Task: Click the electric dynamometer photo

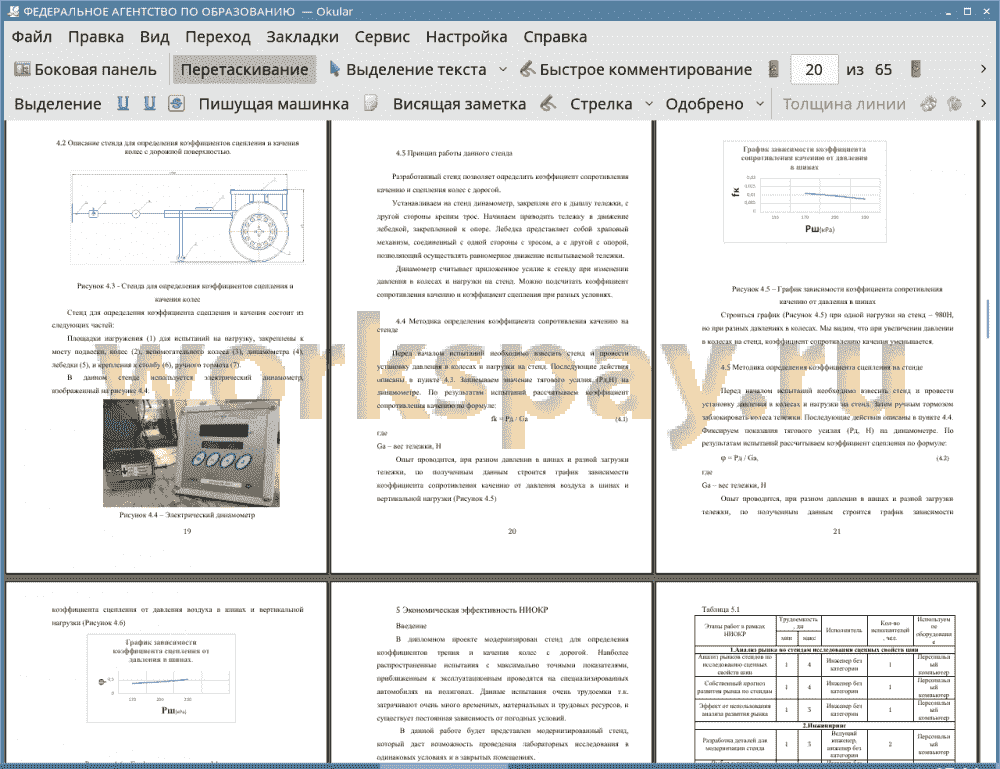Action: coord(191,453)
